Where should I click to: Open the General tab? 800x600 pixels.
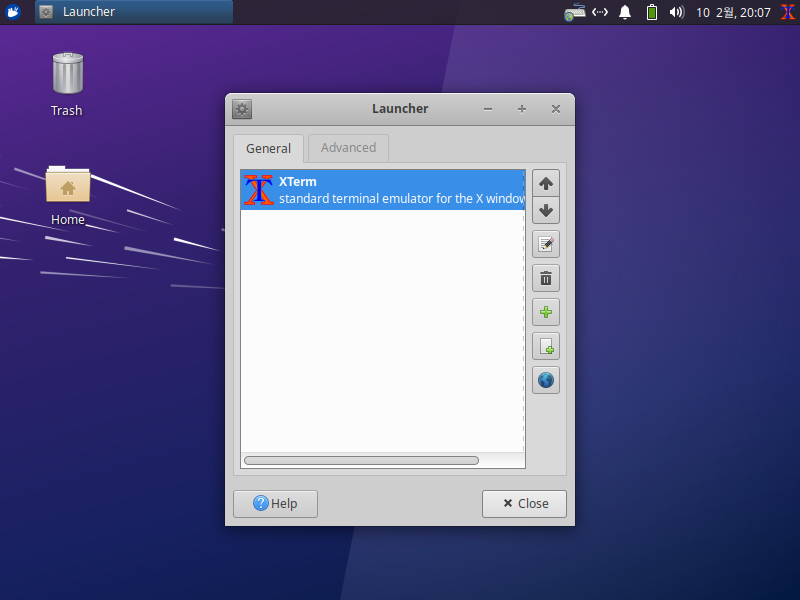(x=268, y=148)
